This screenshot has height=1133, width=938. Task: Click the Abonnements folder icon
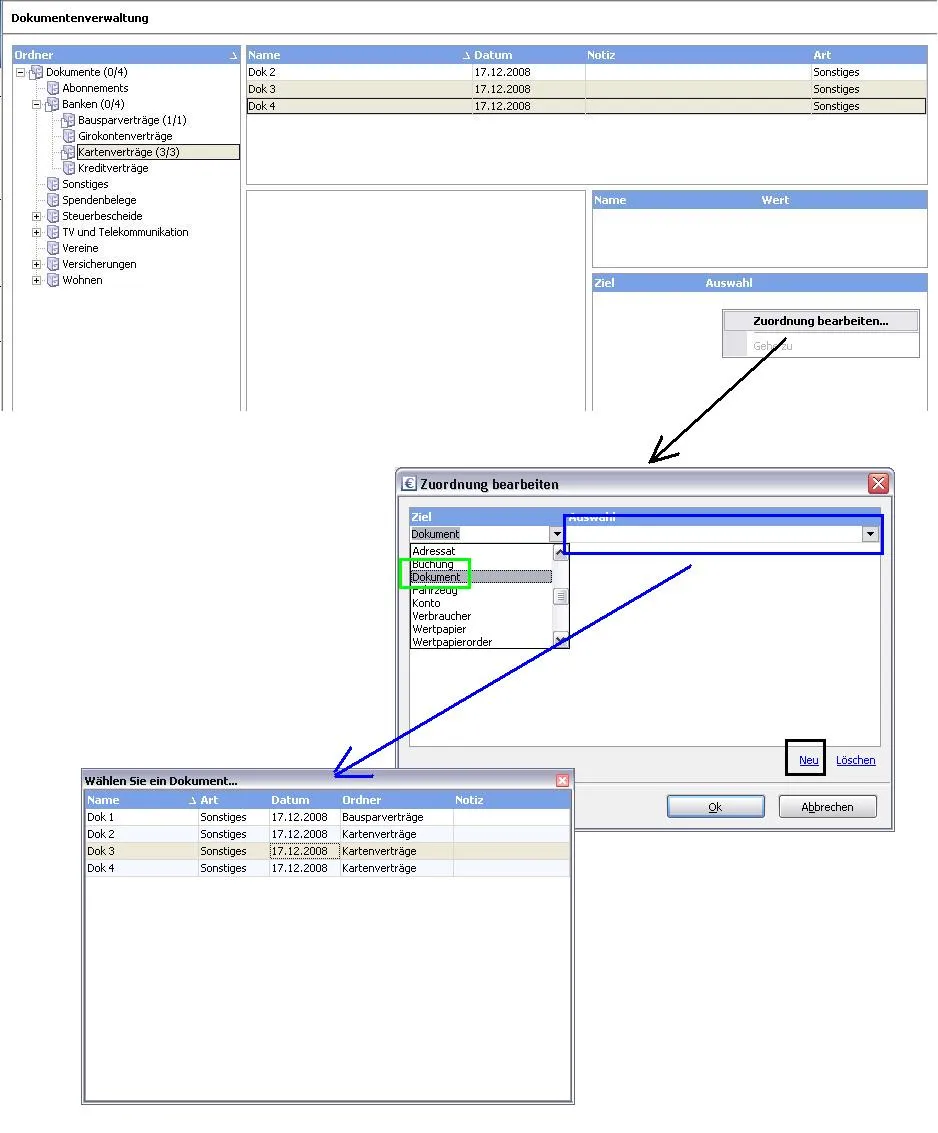coord(53,88)
